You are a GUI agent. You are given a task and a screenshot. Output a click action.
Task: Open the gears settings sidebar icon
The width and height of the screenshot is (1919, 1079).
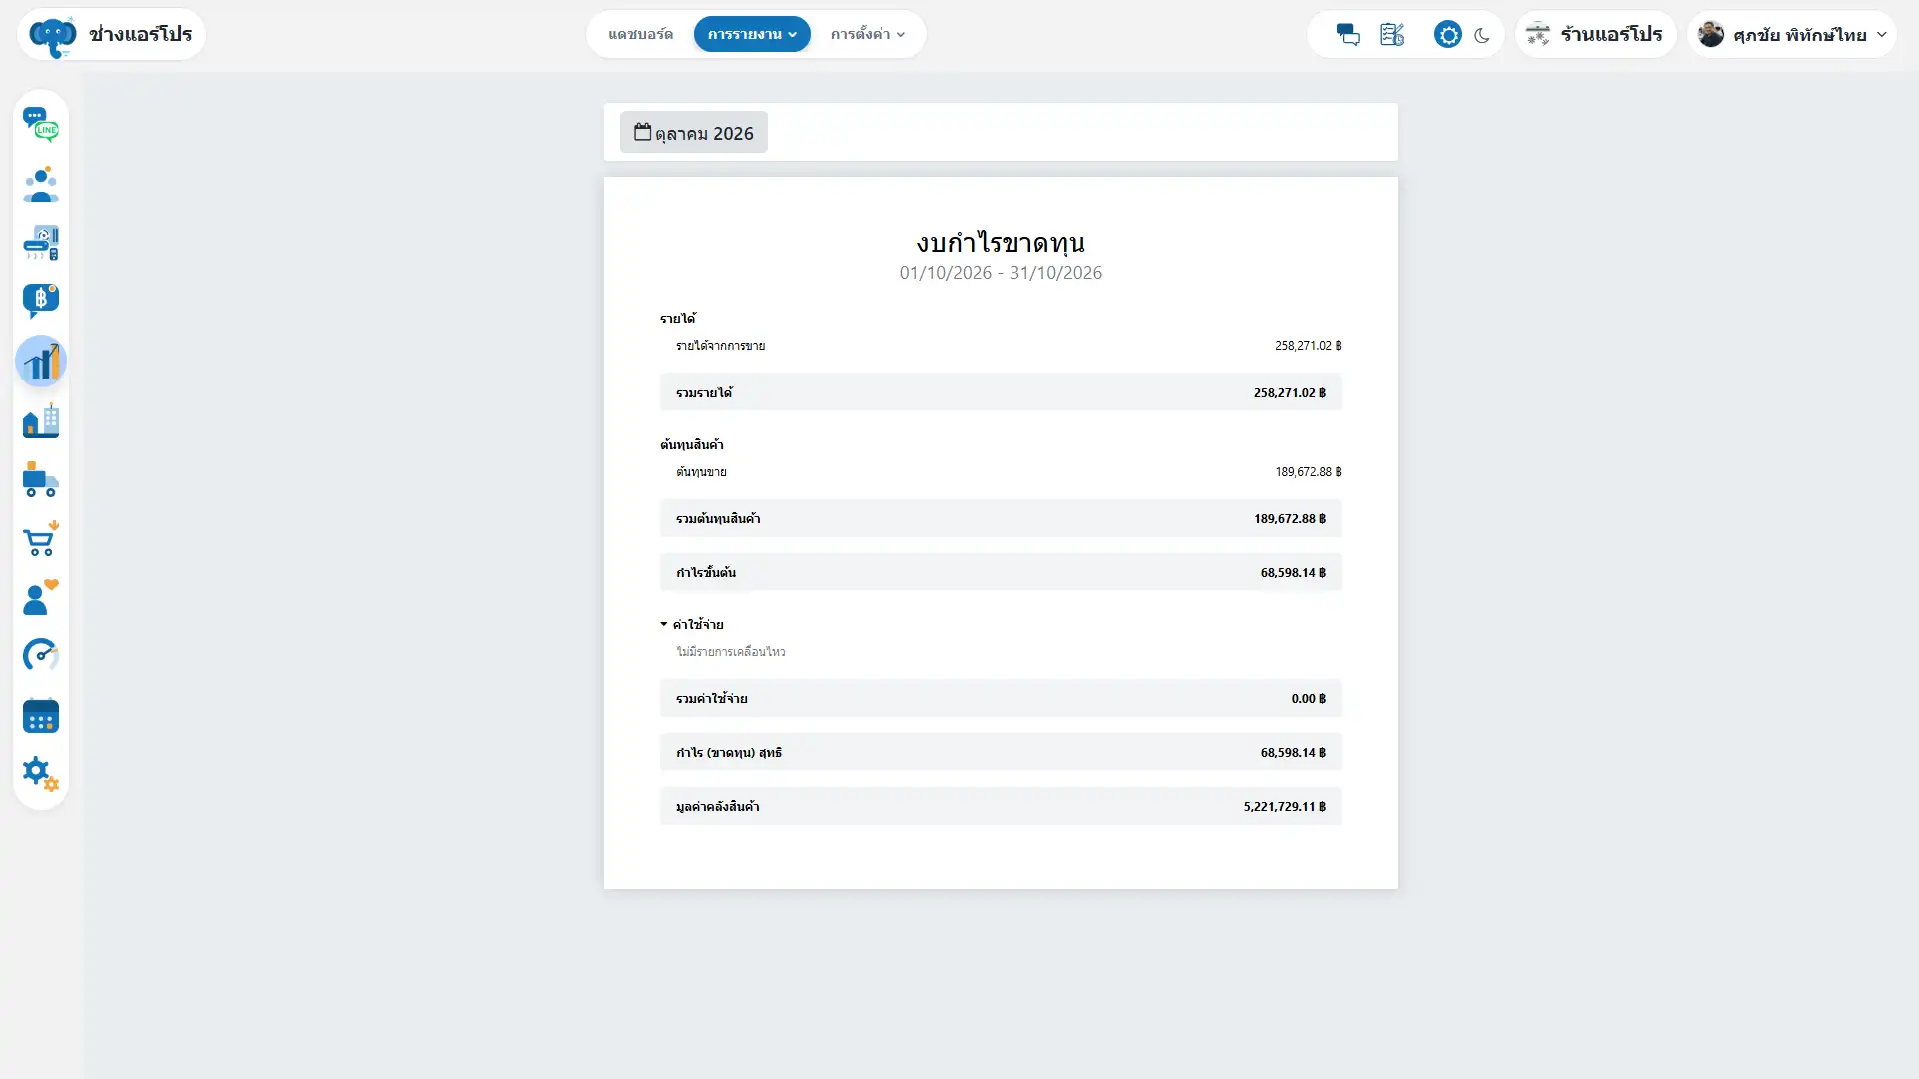click(41, 773)
